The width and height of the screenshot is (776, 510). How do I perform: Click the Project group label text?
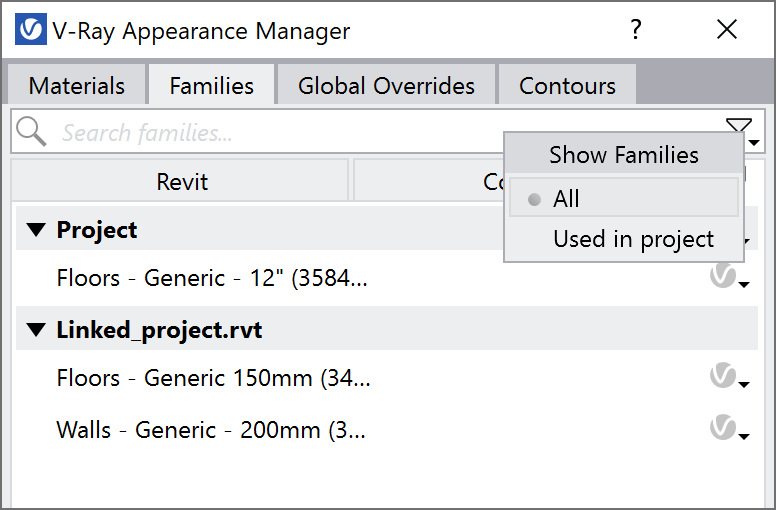pyautogui.click(x=97, y=230)
